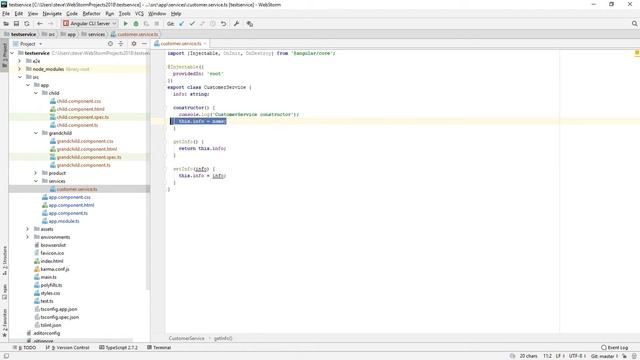This screenshot has height=360, width=640.
Task: Click the Git Compare with branch icon
Action: [202, 24]
